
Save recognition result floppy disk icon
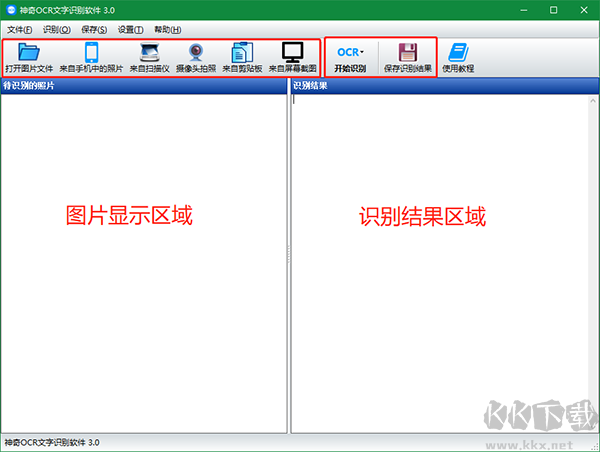[408, 52]
